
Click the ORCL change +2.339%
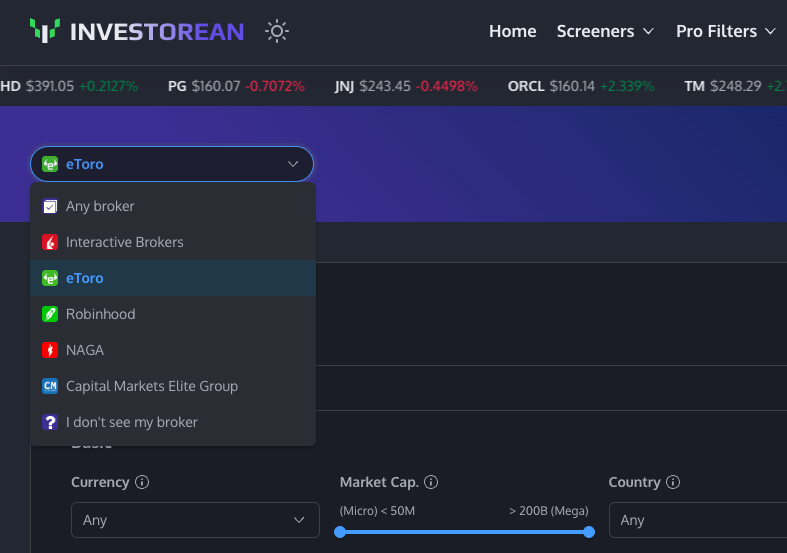[627, 86]
